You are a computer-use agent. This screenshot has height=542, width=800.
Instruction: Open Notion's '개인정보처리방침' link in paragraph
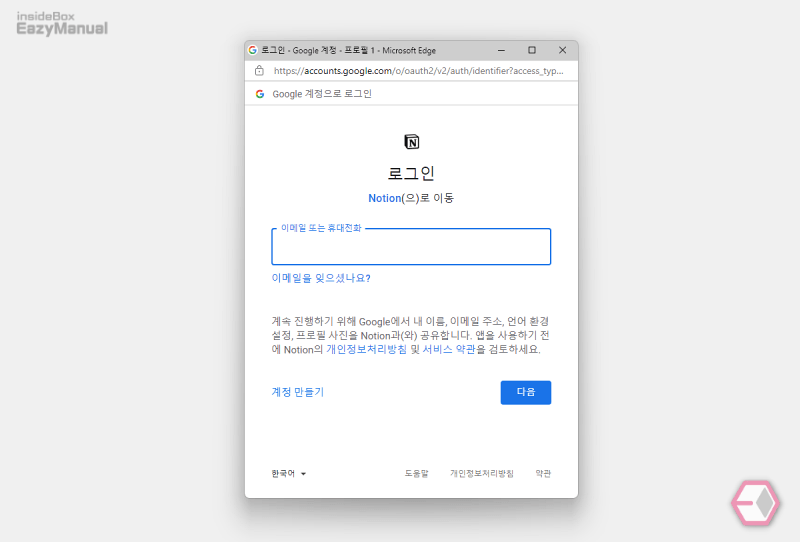coord(366,349)
